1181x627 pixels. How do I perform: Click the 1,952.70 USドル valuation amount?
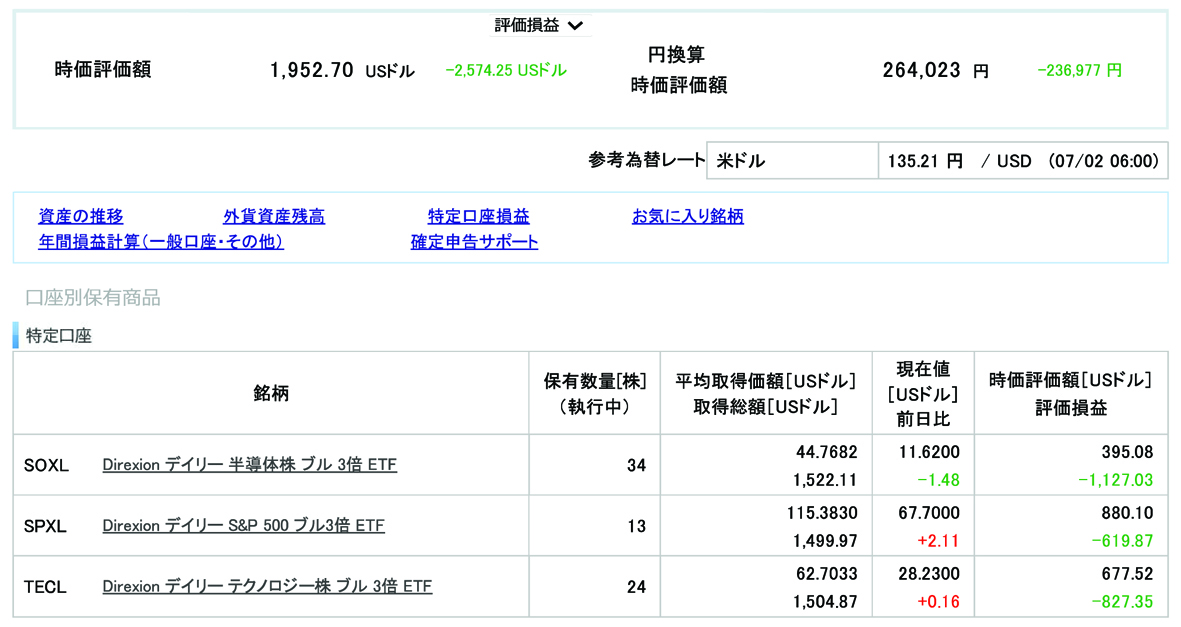(342, 71)
